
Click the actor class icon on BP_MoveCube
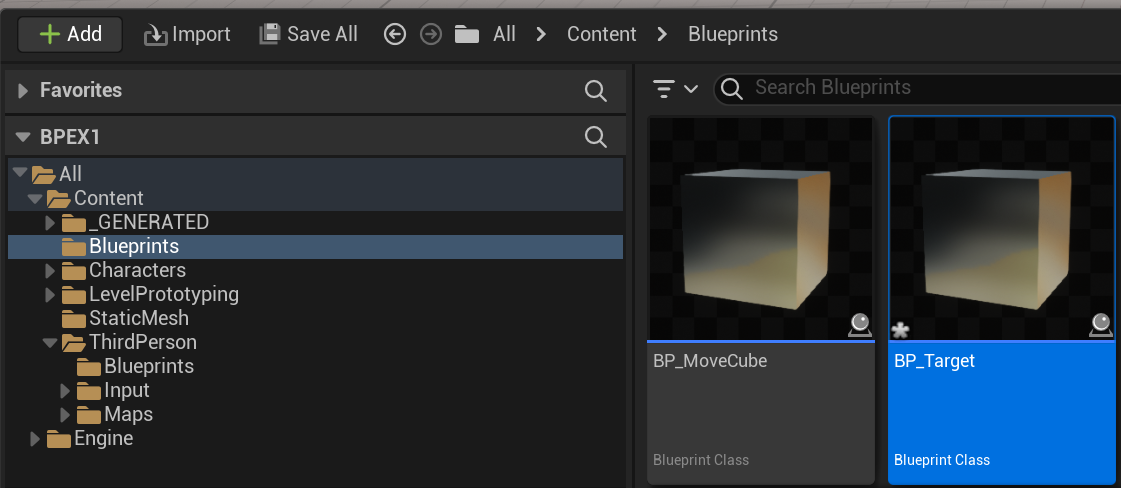click(859, 325)
